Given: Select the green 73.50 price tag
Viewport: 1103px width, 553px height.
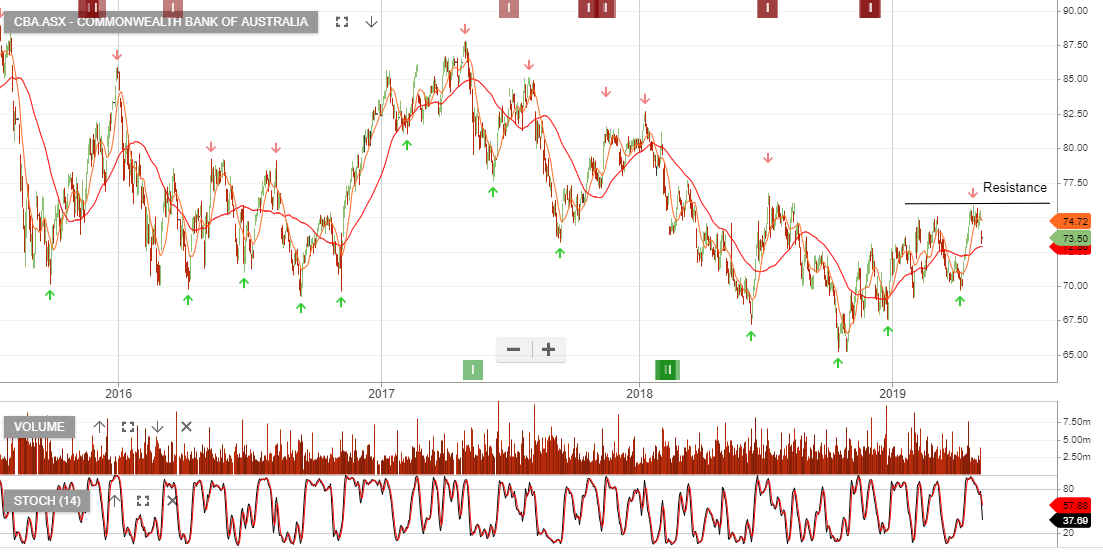Looking at the screenshot, I should (1070, 239).
